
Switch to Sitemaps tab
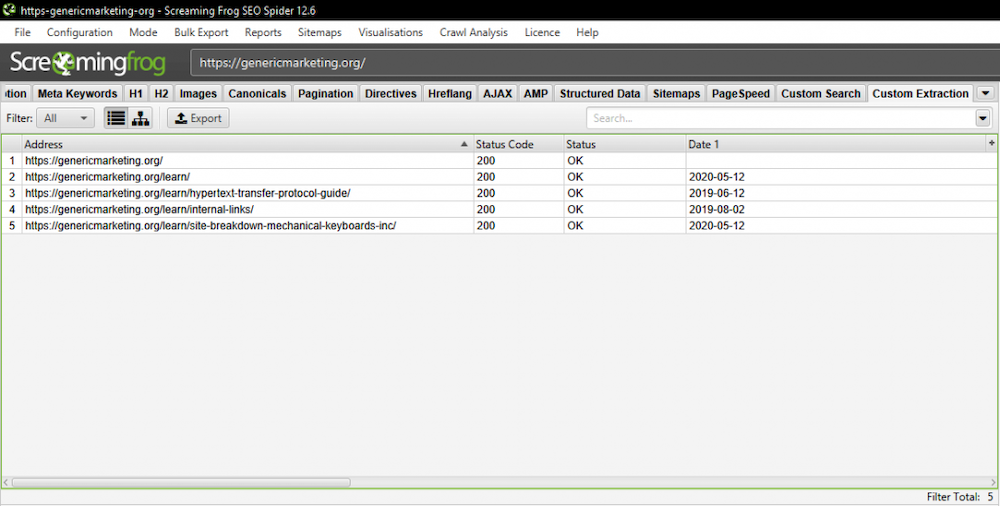pyautogui.click(x=676, y=93)
